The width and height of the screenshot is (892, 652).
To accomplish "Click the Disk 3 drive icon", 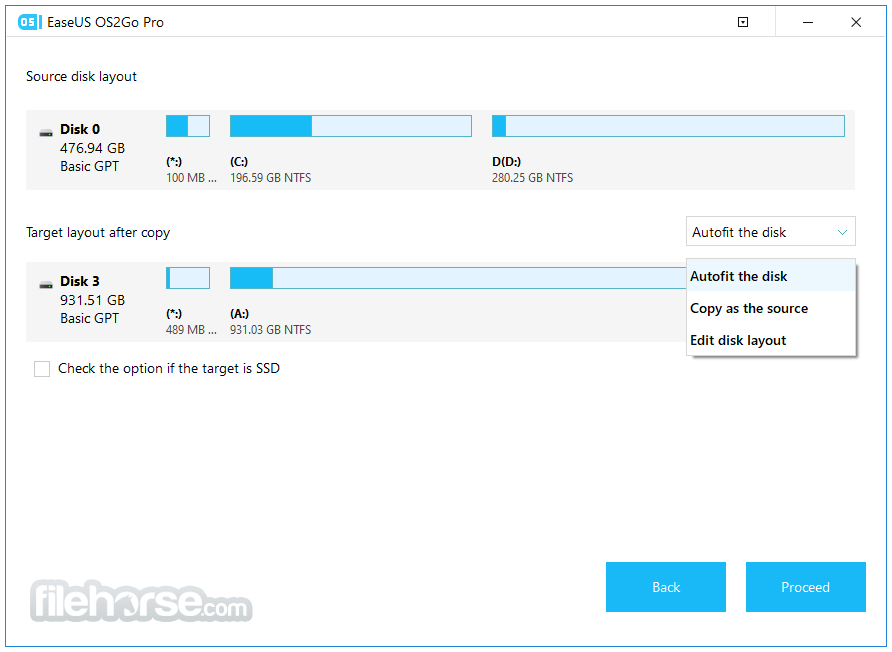I will point(46,285).
